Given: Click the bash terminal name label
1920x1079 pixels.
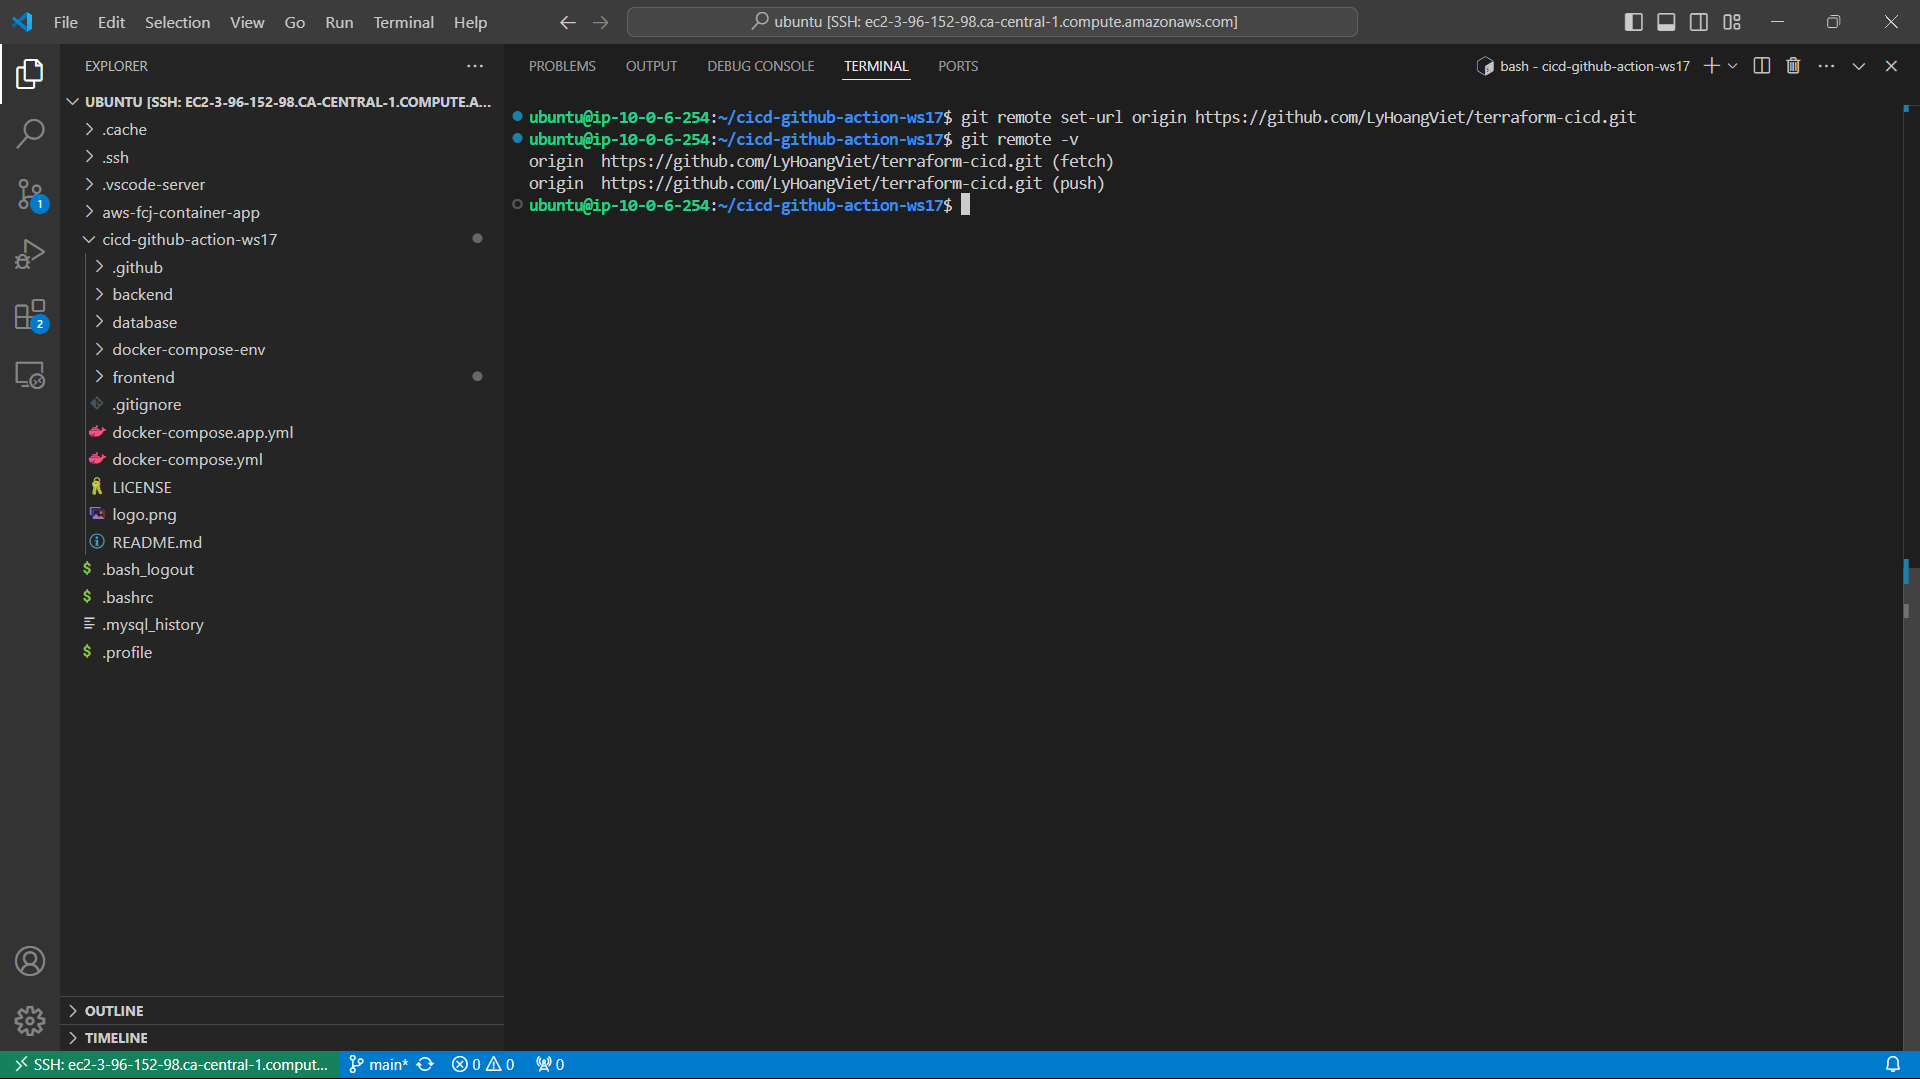Looking at the screenshot, I should [1583, 66].
